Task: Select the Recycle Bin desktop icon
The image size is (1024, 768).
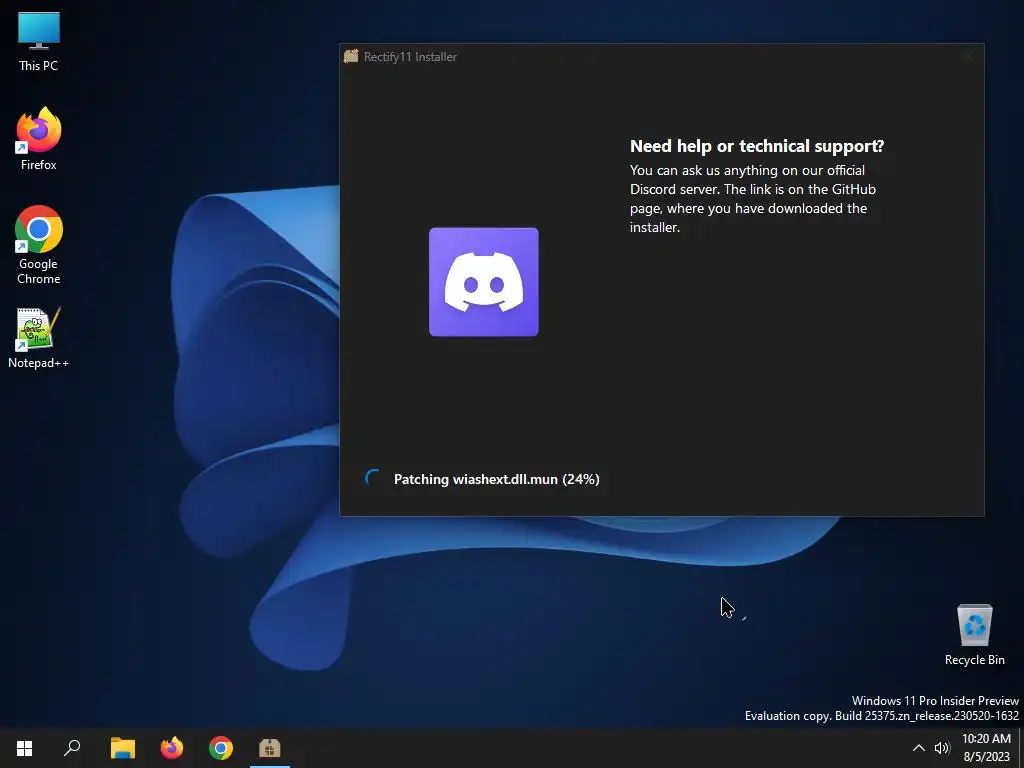Action: (974, 635)
